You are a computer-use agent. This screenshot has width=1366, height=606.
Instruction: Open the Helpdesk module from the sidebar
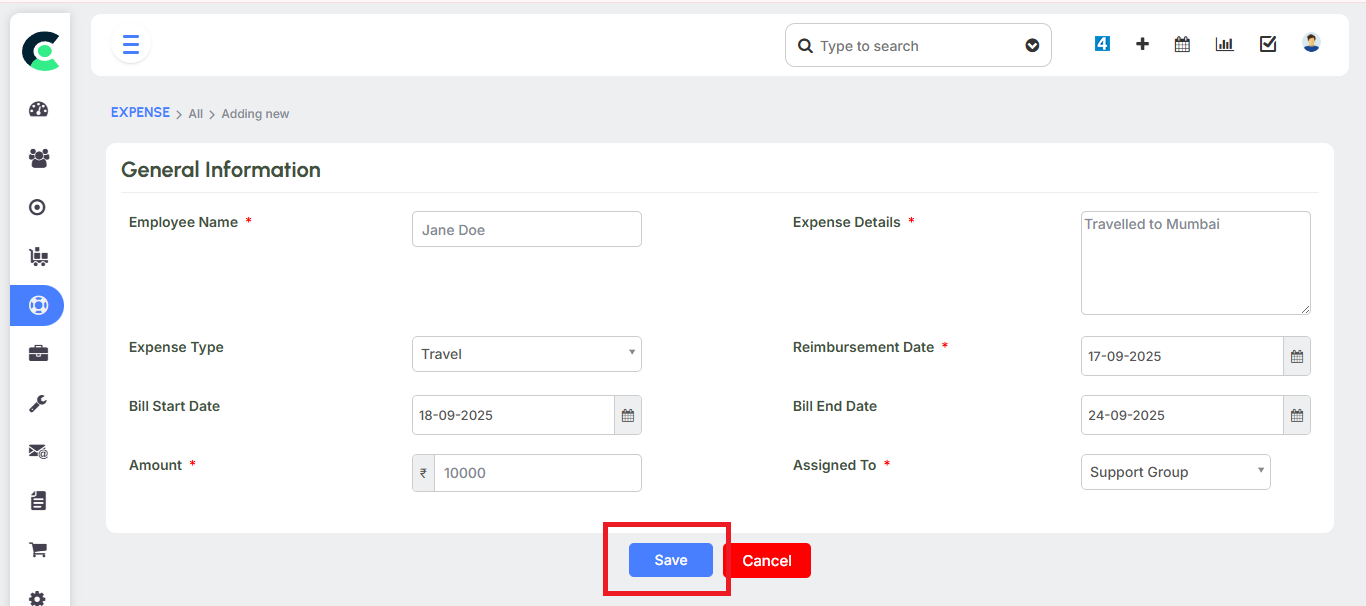click(x=37, y=305)
